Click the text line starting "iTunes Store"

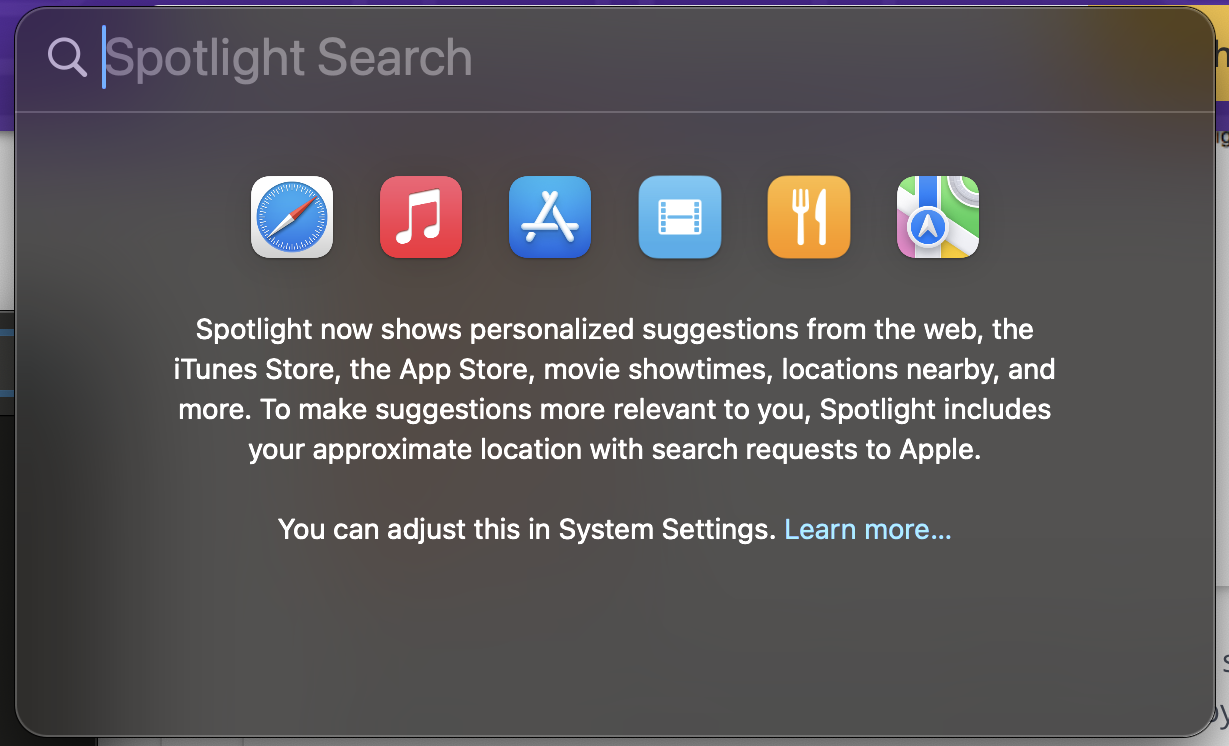(614, 369)
